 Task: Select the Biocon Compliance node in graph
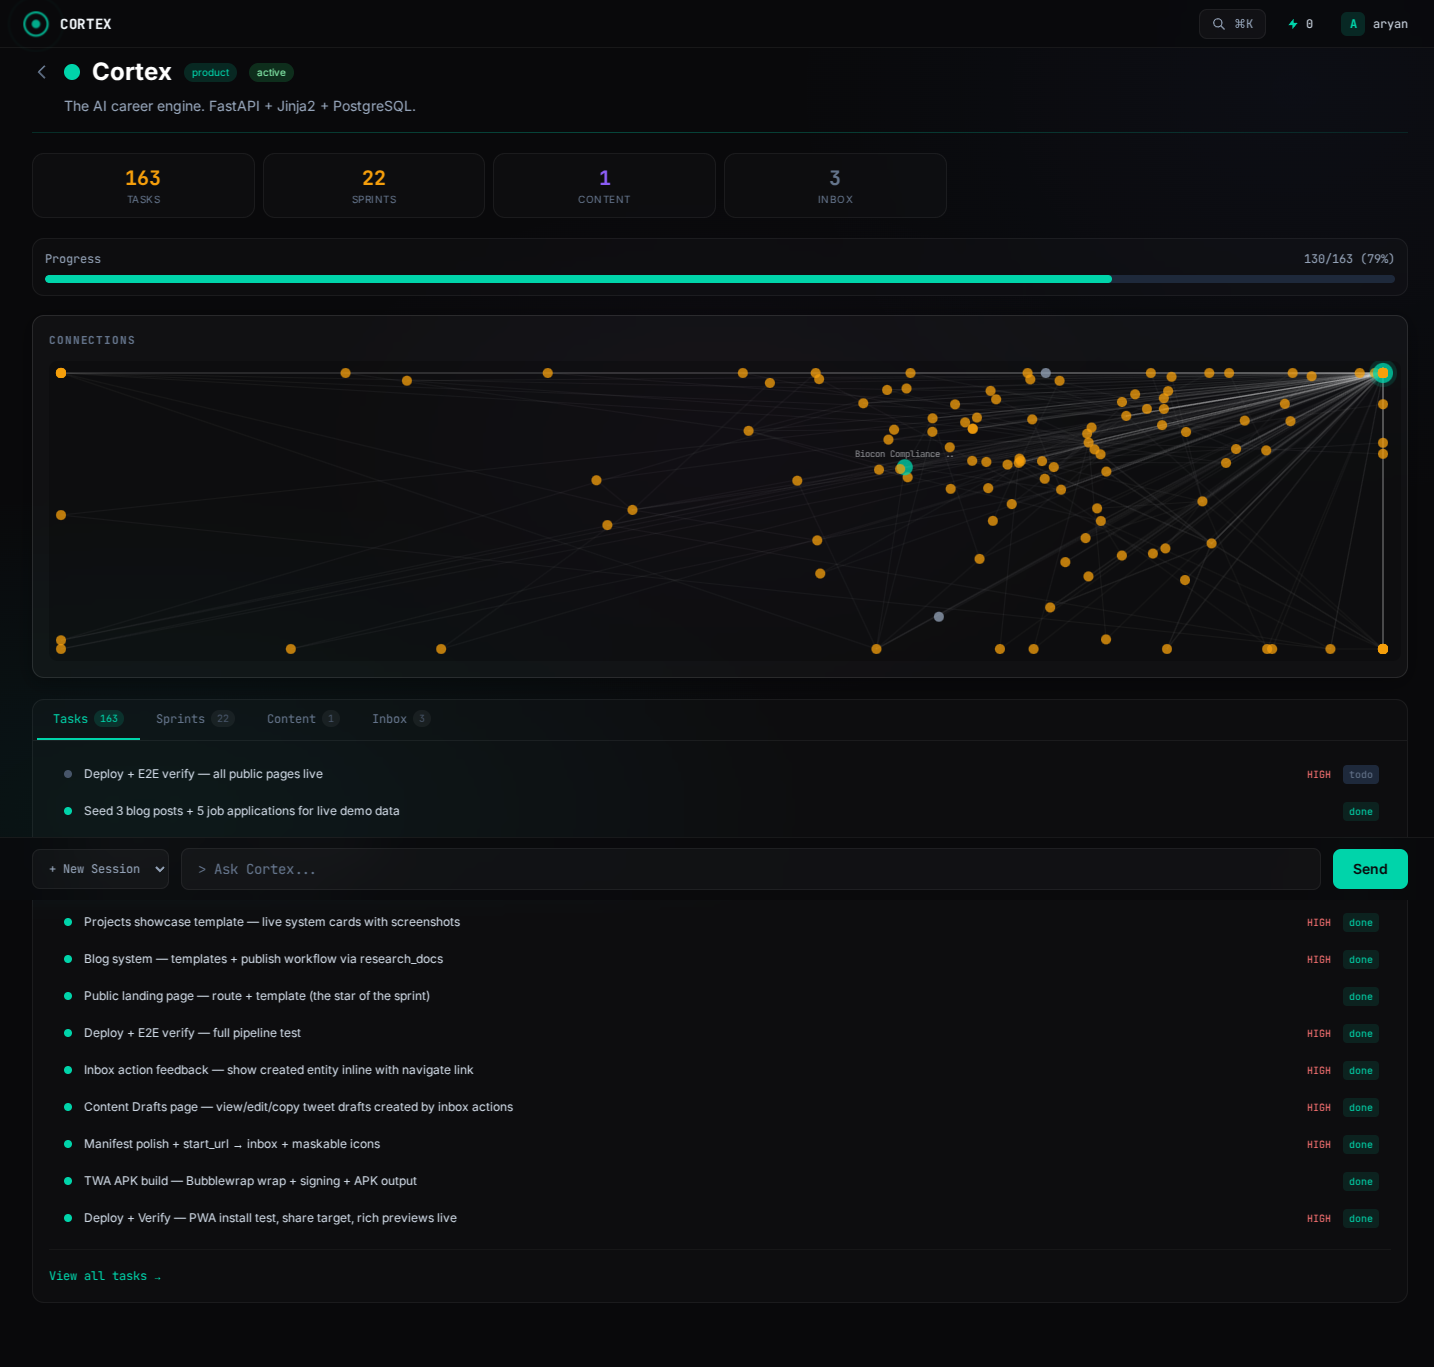click(x=904, y=467)
